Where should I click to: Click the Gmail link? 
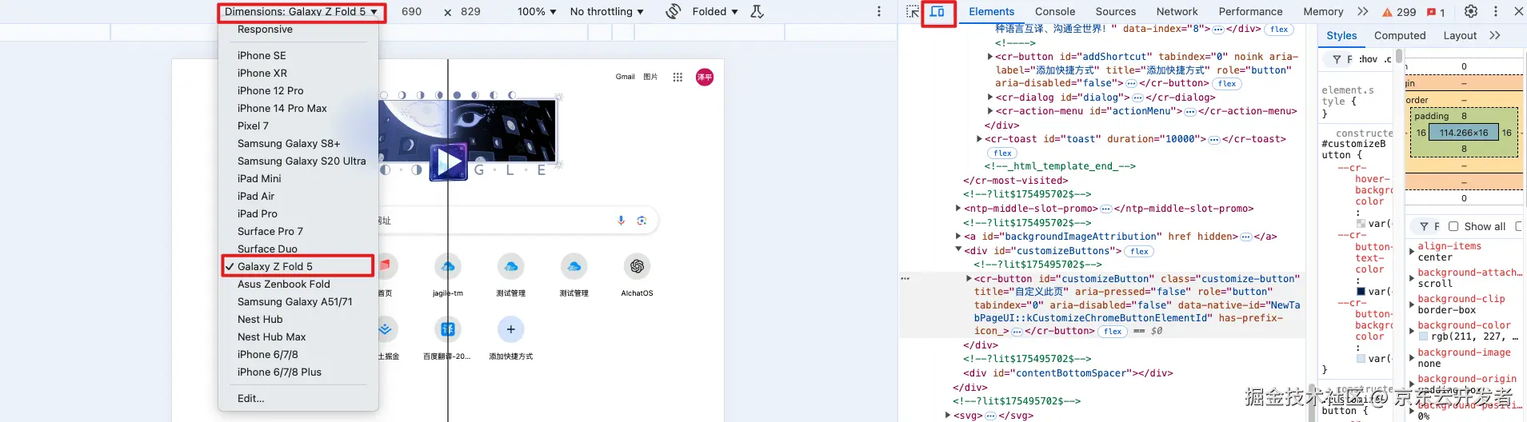(x=625, y=77)
